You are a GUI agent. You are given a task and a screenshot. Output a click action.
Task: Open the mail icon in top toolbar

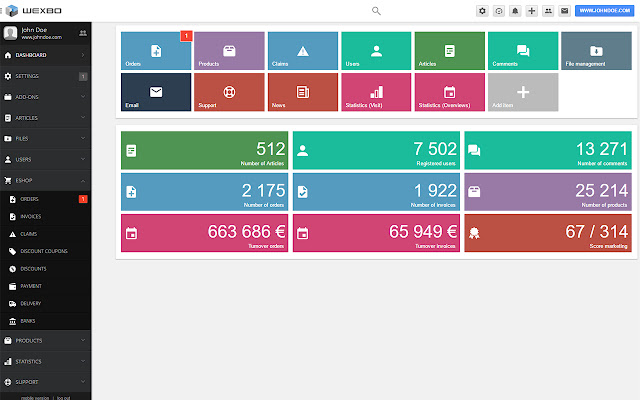coord(564,11)
